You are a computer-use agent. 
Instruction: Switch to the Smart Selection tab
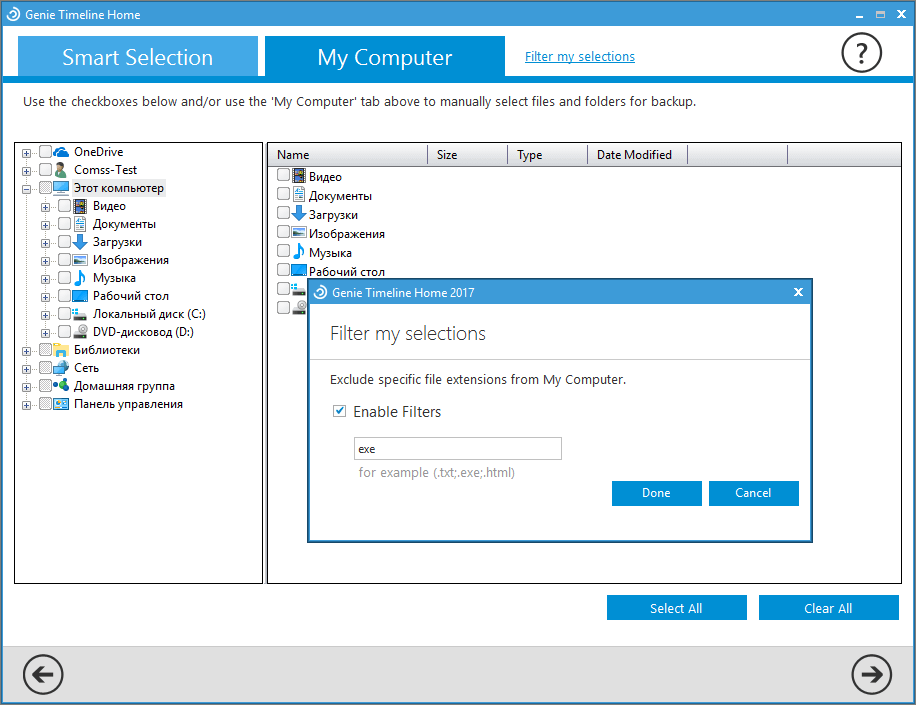click(x=138, y=57)
